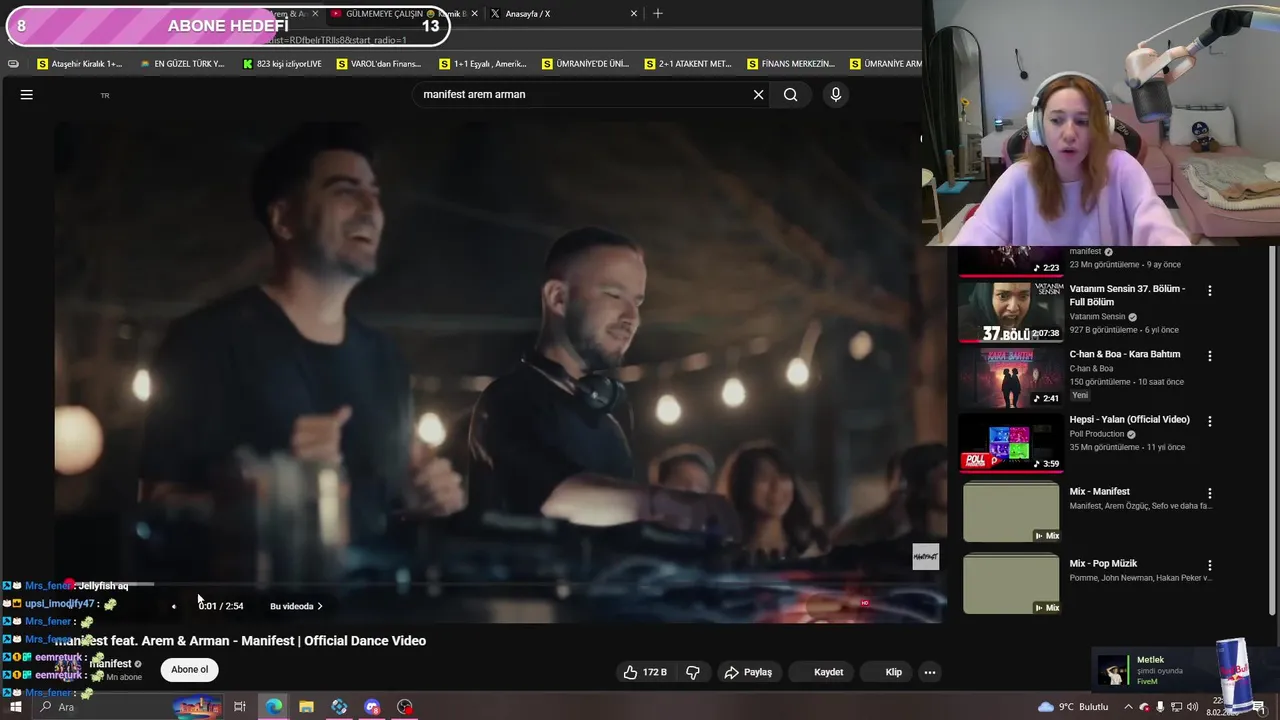Open the 'FİNANS MERKEZİN...' bookmark
Viewport: 1280px width, 720px height.
[x=791, y=64]
